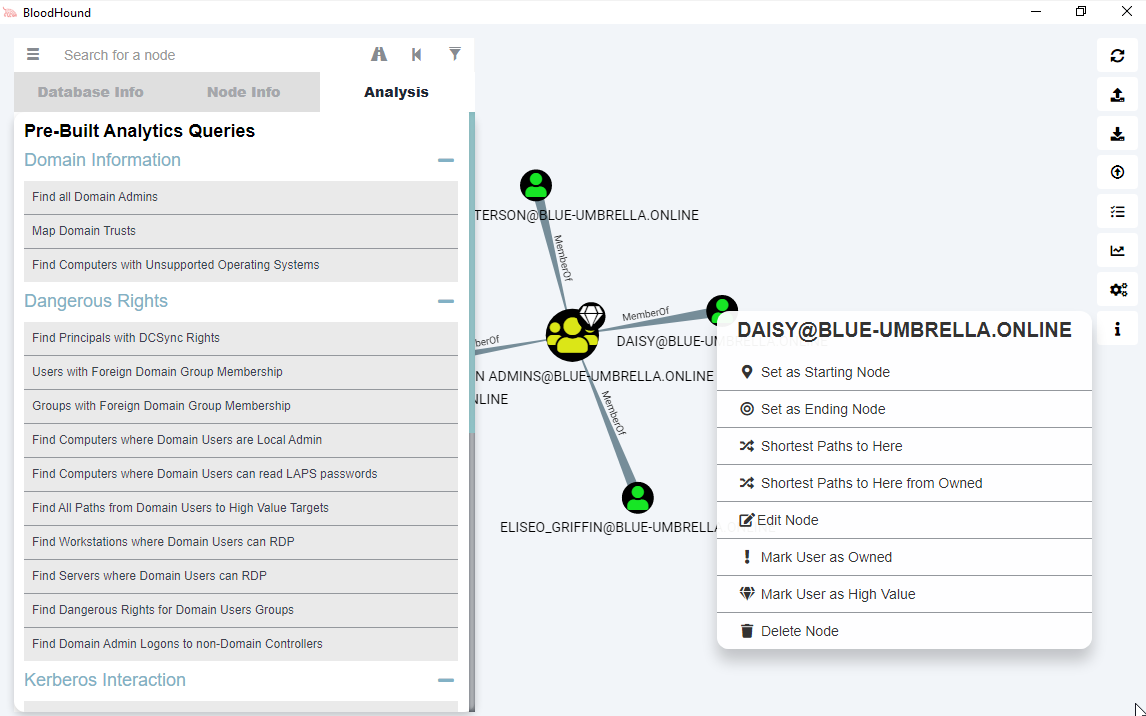Click the Import Graph download icon
This screenshot has width=1146, height=716.
1117,134
